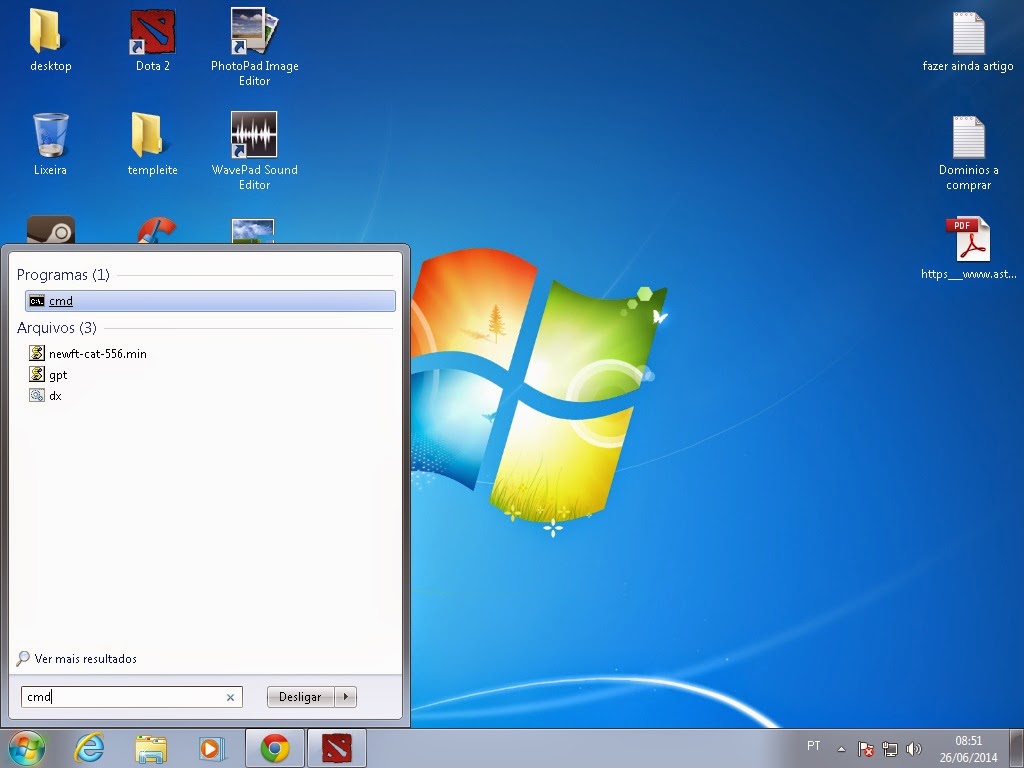Click the script icon beside gpt
The width and height of the screenshot is (1024, 768).
click(37, 374)
